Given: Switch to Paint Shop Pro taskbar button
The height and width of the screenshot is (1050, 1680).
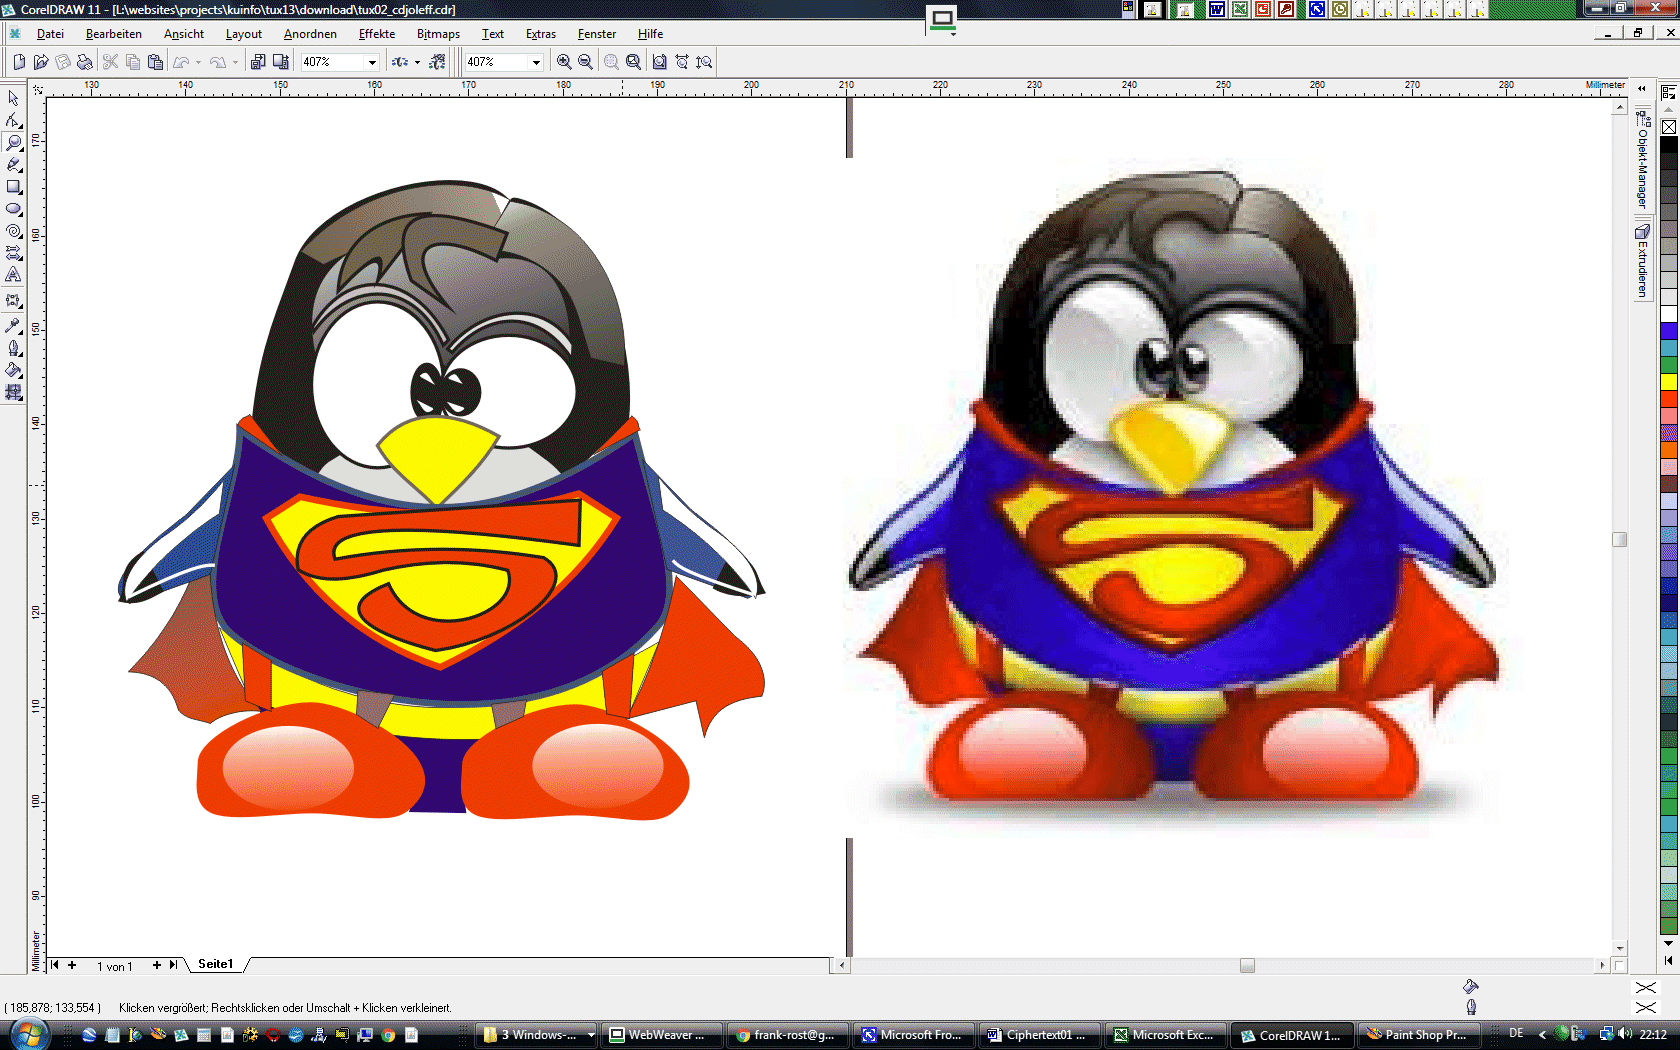Looking at the screenshot, I should click(1418, 1035).
